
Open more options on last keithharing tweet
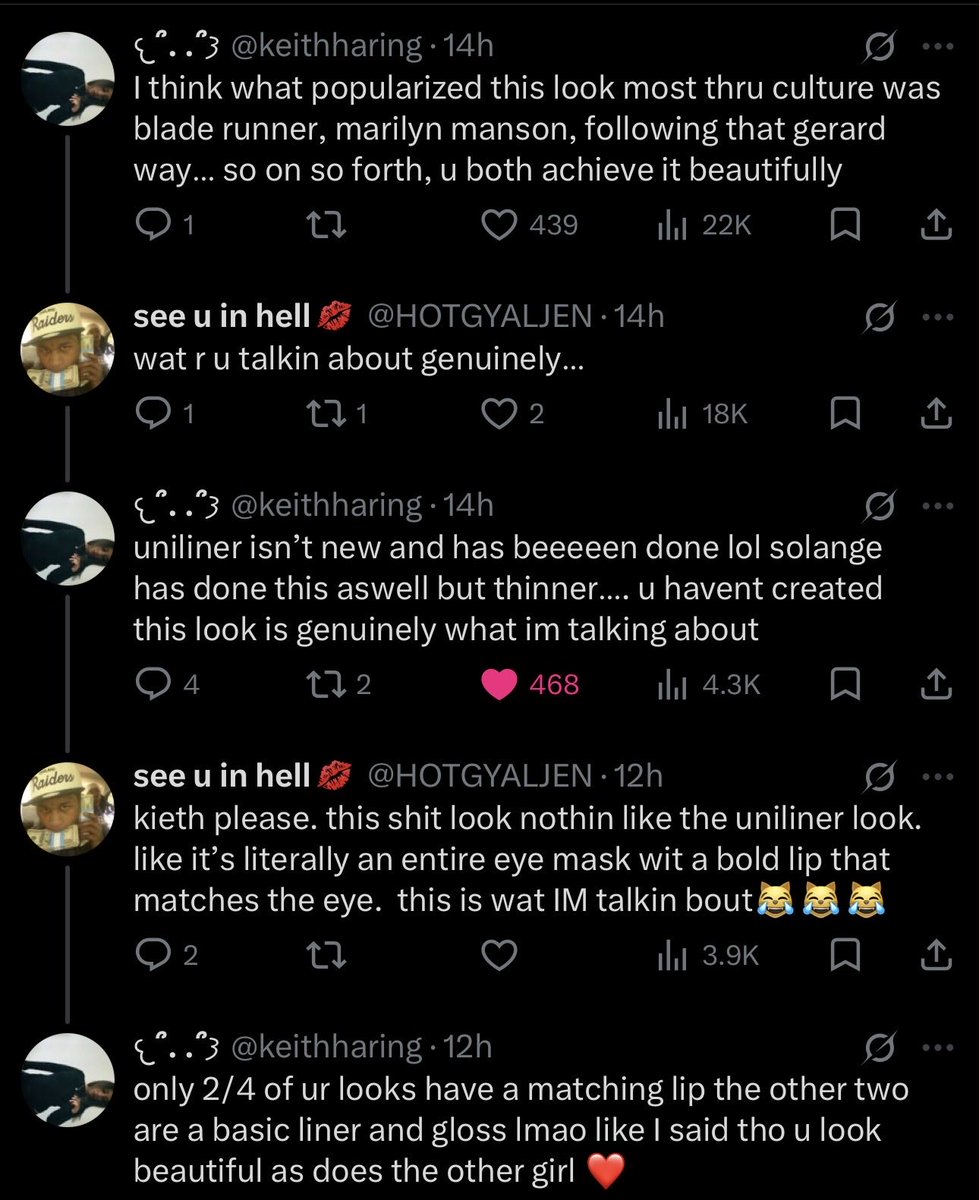click(x=935, y=1047)
